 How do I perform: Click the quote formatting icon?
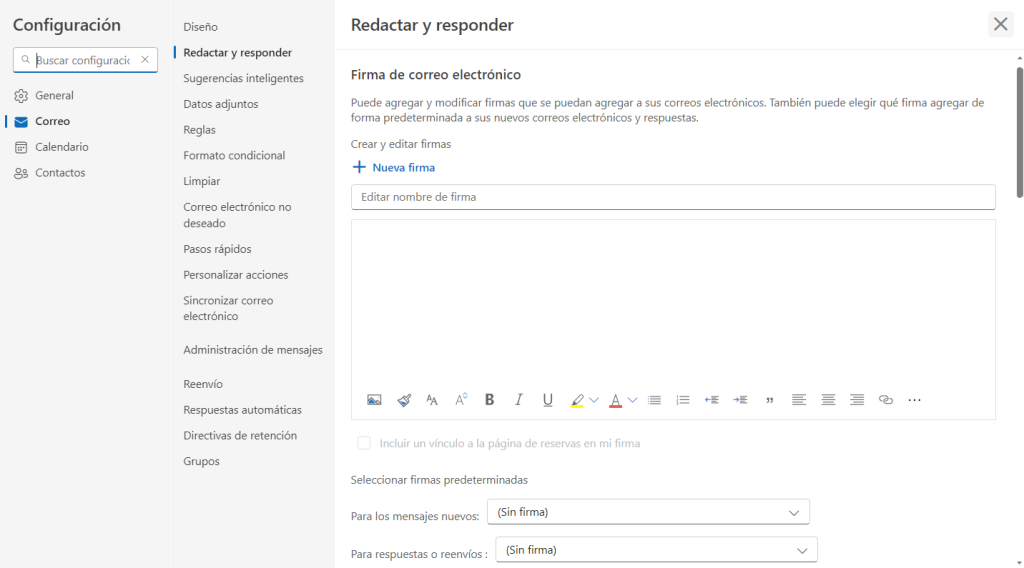[770, 400]
